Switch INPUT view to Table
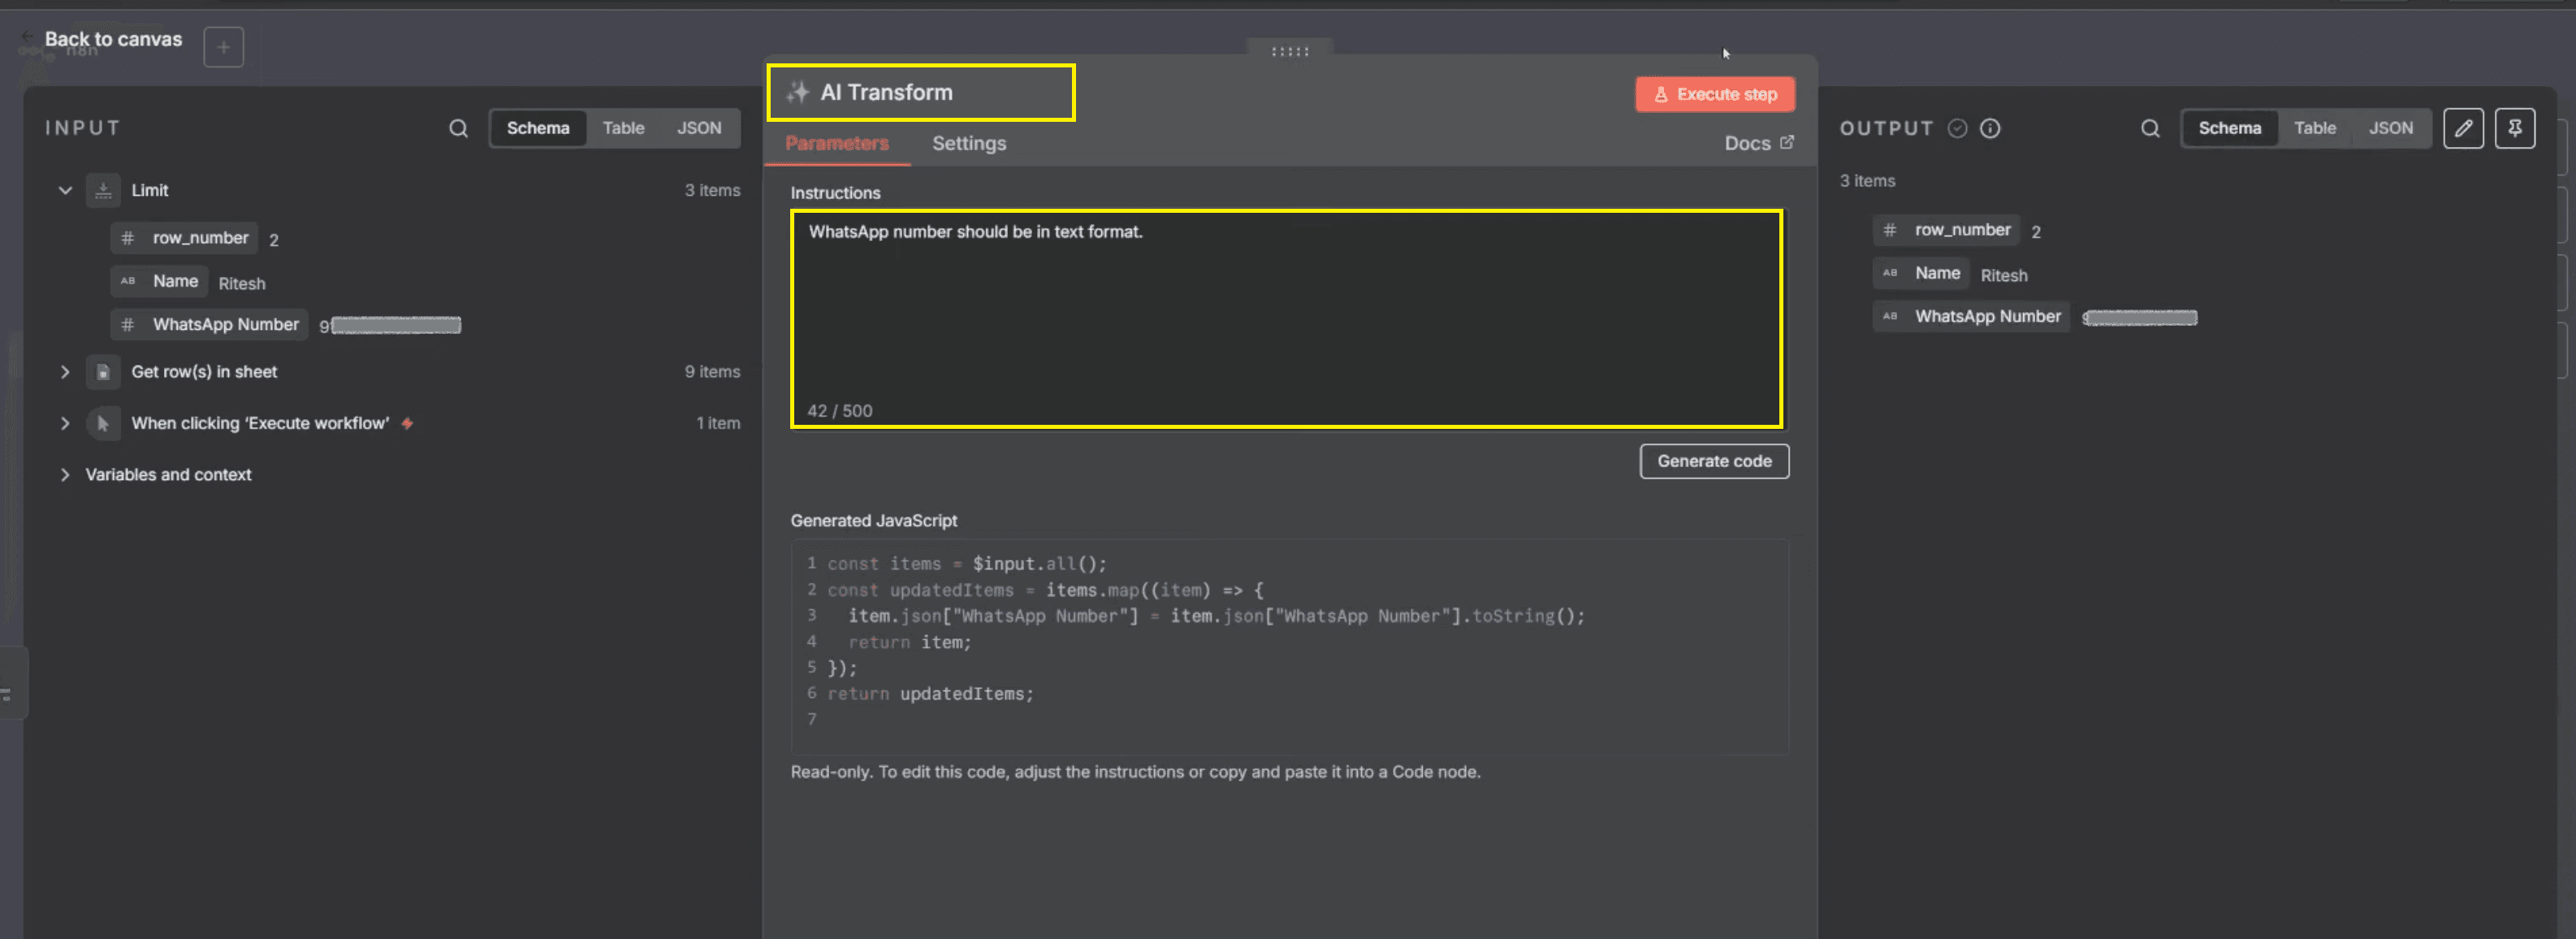This screenshot has width=2576, height=939. point(623,128)
